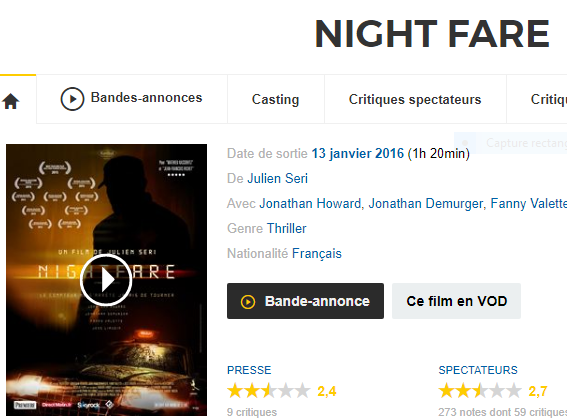Click the press star rating
Viewport: 567px width, 420px height.
(x=268, y=391)
